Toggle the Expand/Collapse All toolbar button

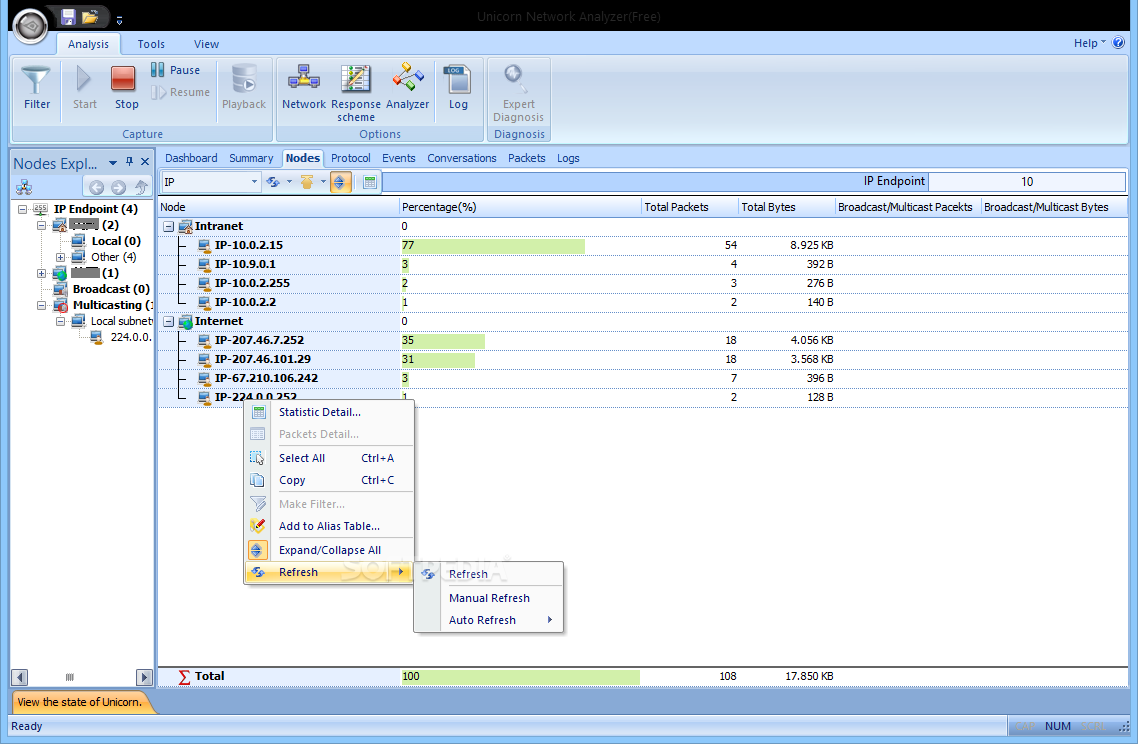click(x=340, y=182)
